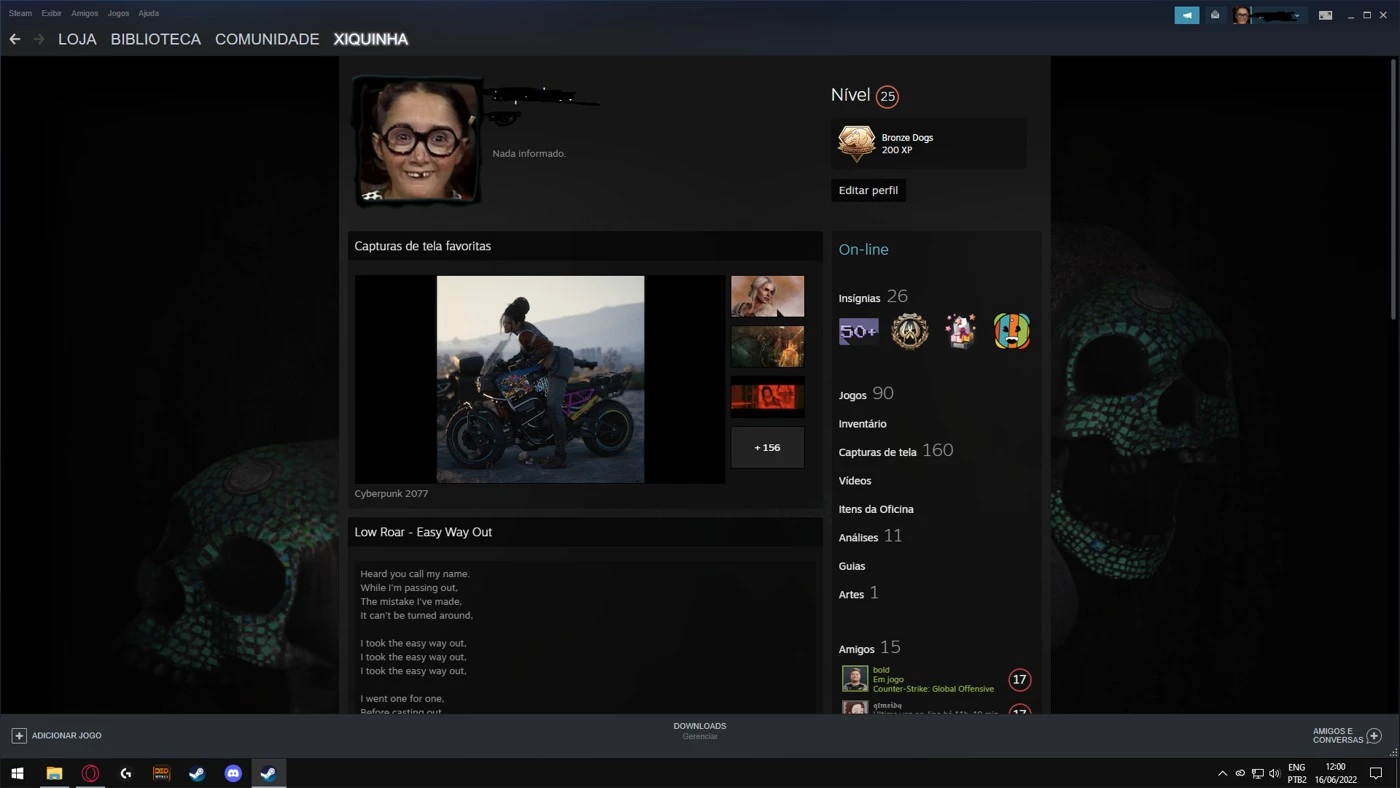Viewport: 1400px width, 788px height.
Task: Open the Windows Start menu
Action: click(x=17, y=773)
